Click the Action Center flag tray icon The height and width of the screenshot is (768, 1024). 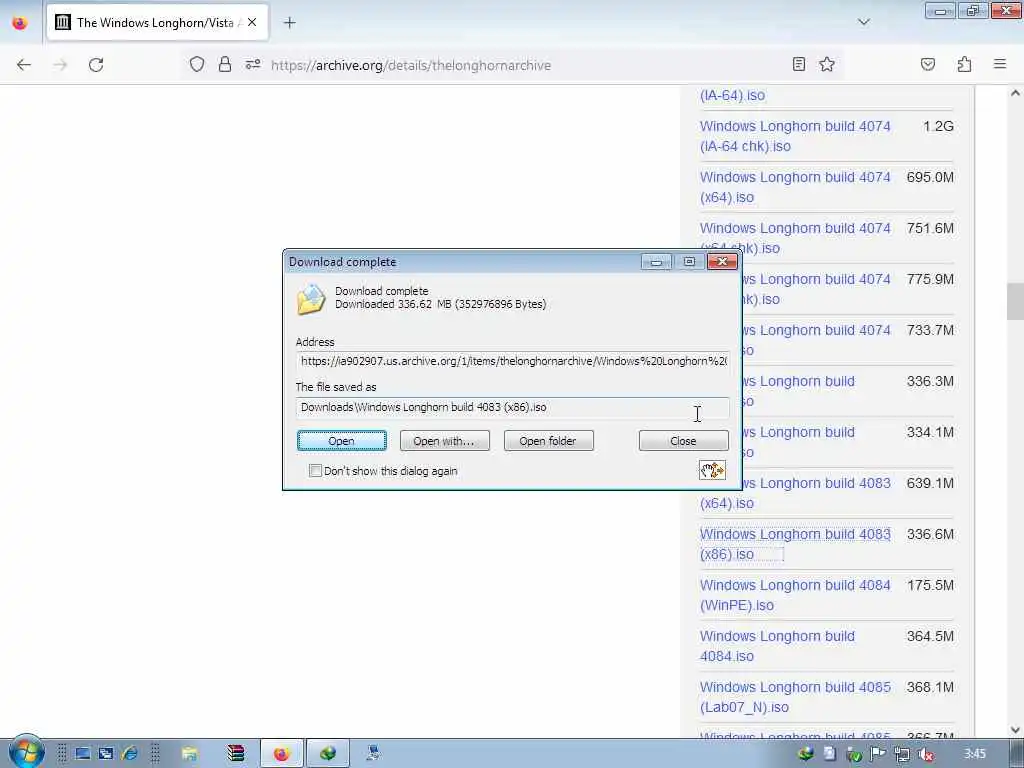click(877, 754)
